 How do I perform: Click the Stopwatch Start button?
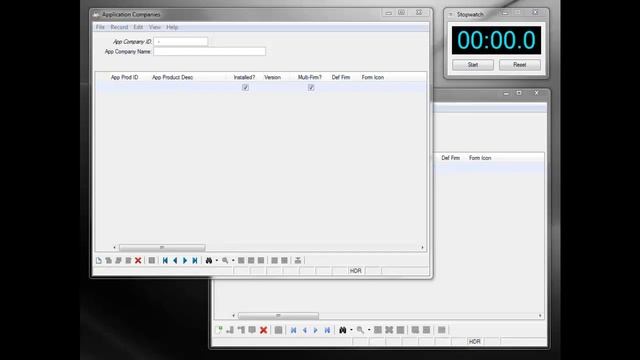coord(473,65)
